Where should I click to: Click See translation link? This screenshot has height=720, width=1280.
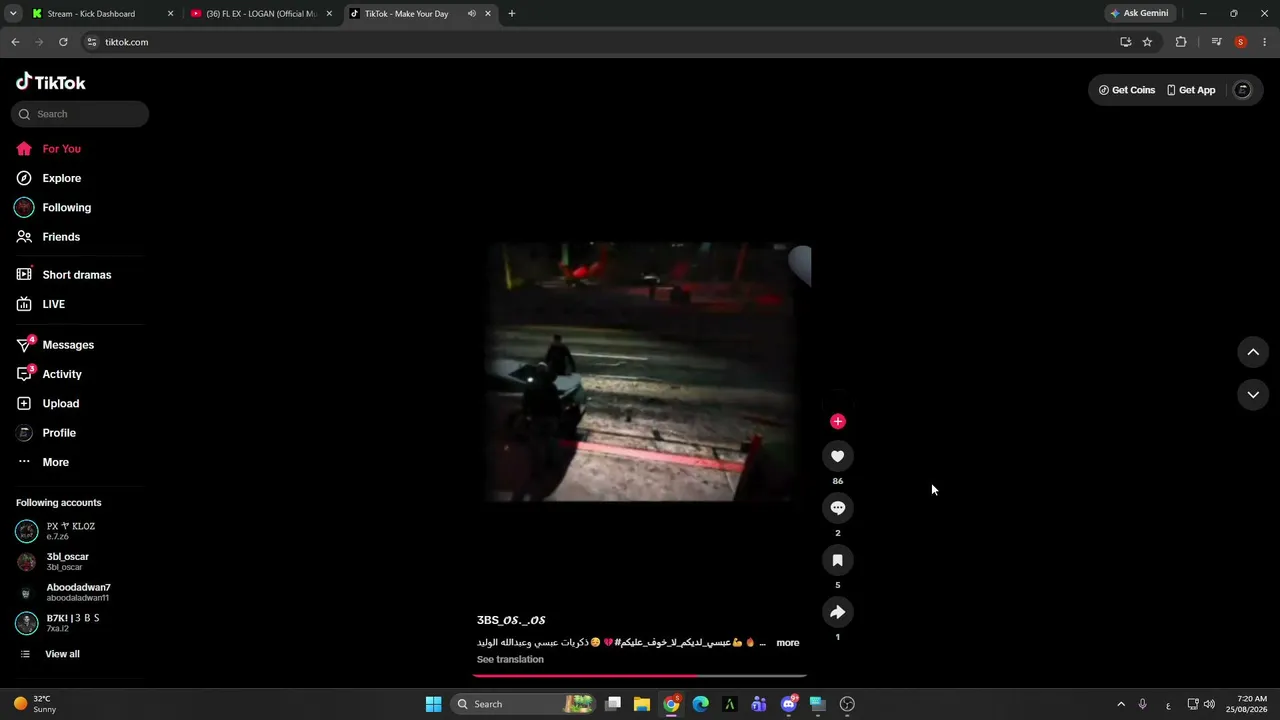(x=510, y=660)
